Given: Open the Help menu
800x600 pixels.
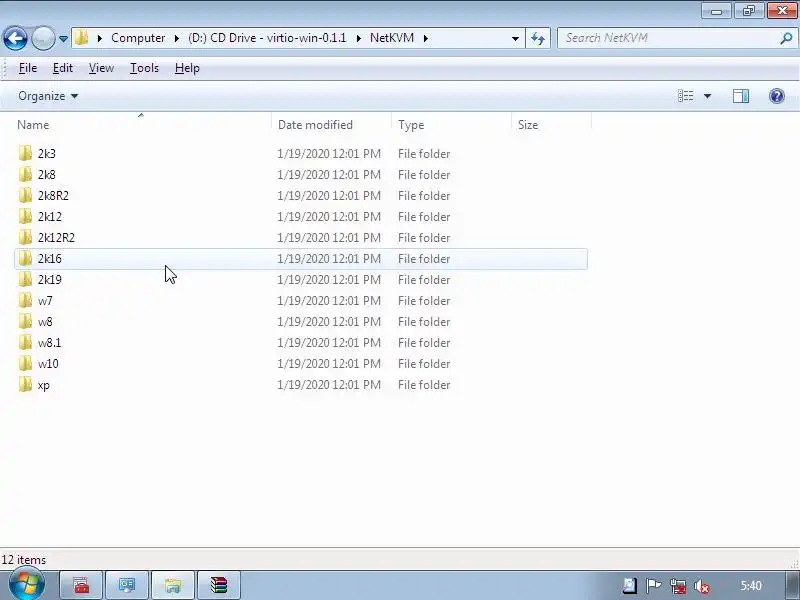Looking at the screenshot, I should point(187,68).
